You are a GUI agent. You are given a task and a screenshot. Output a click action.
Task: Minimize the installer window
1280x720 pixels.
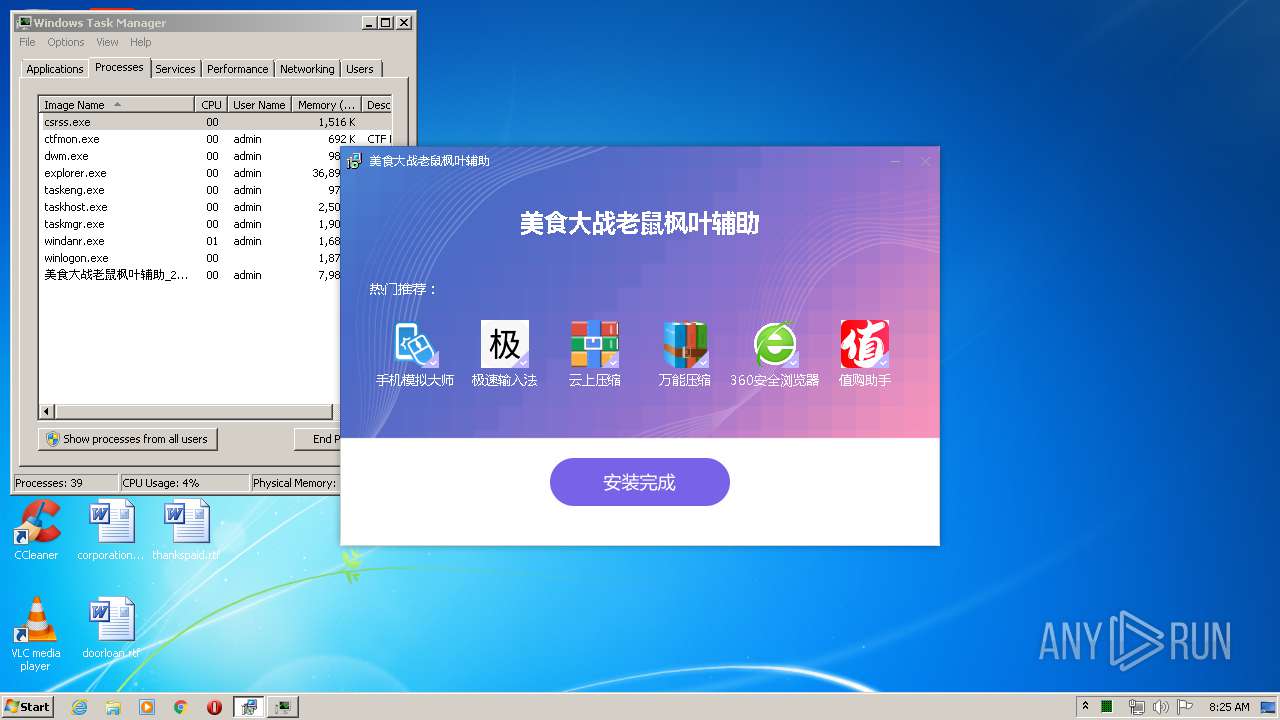tap(896, 161)
